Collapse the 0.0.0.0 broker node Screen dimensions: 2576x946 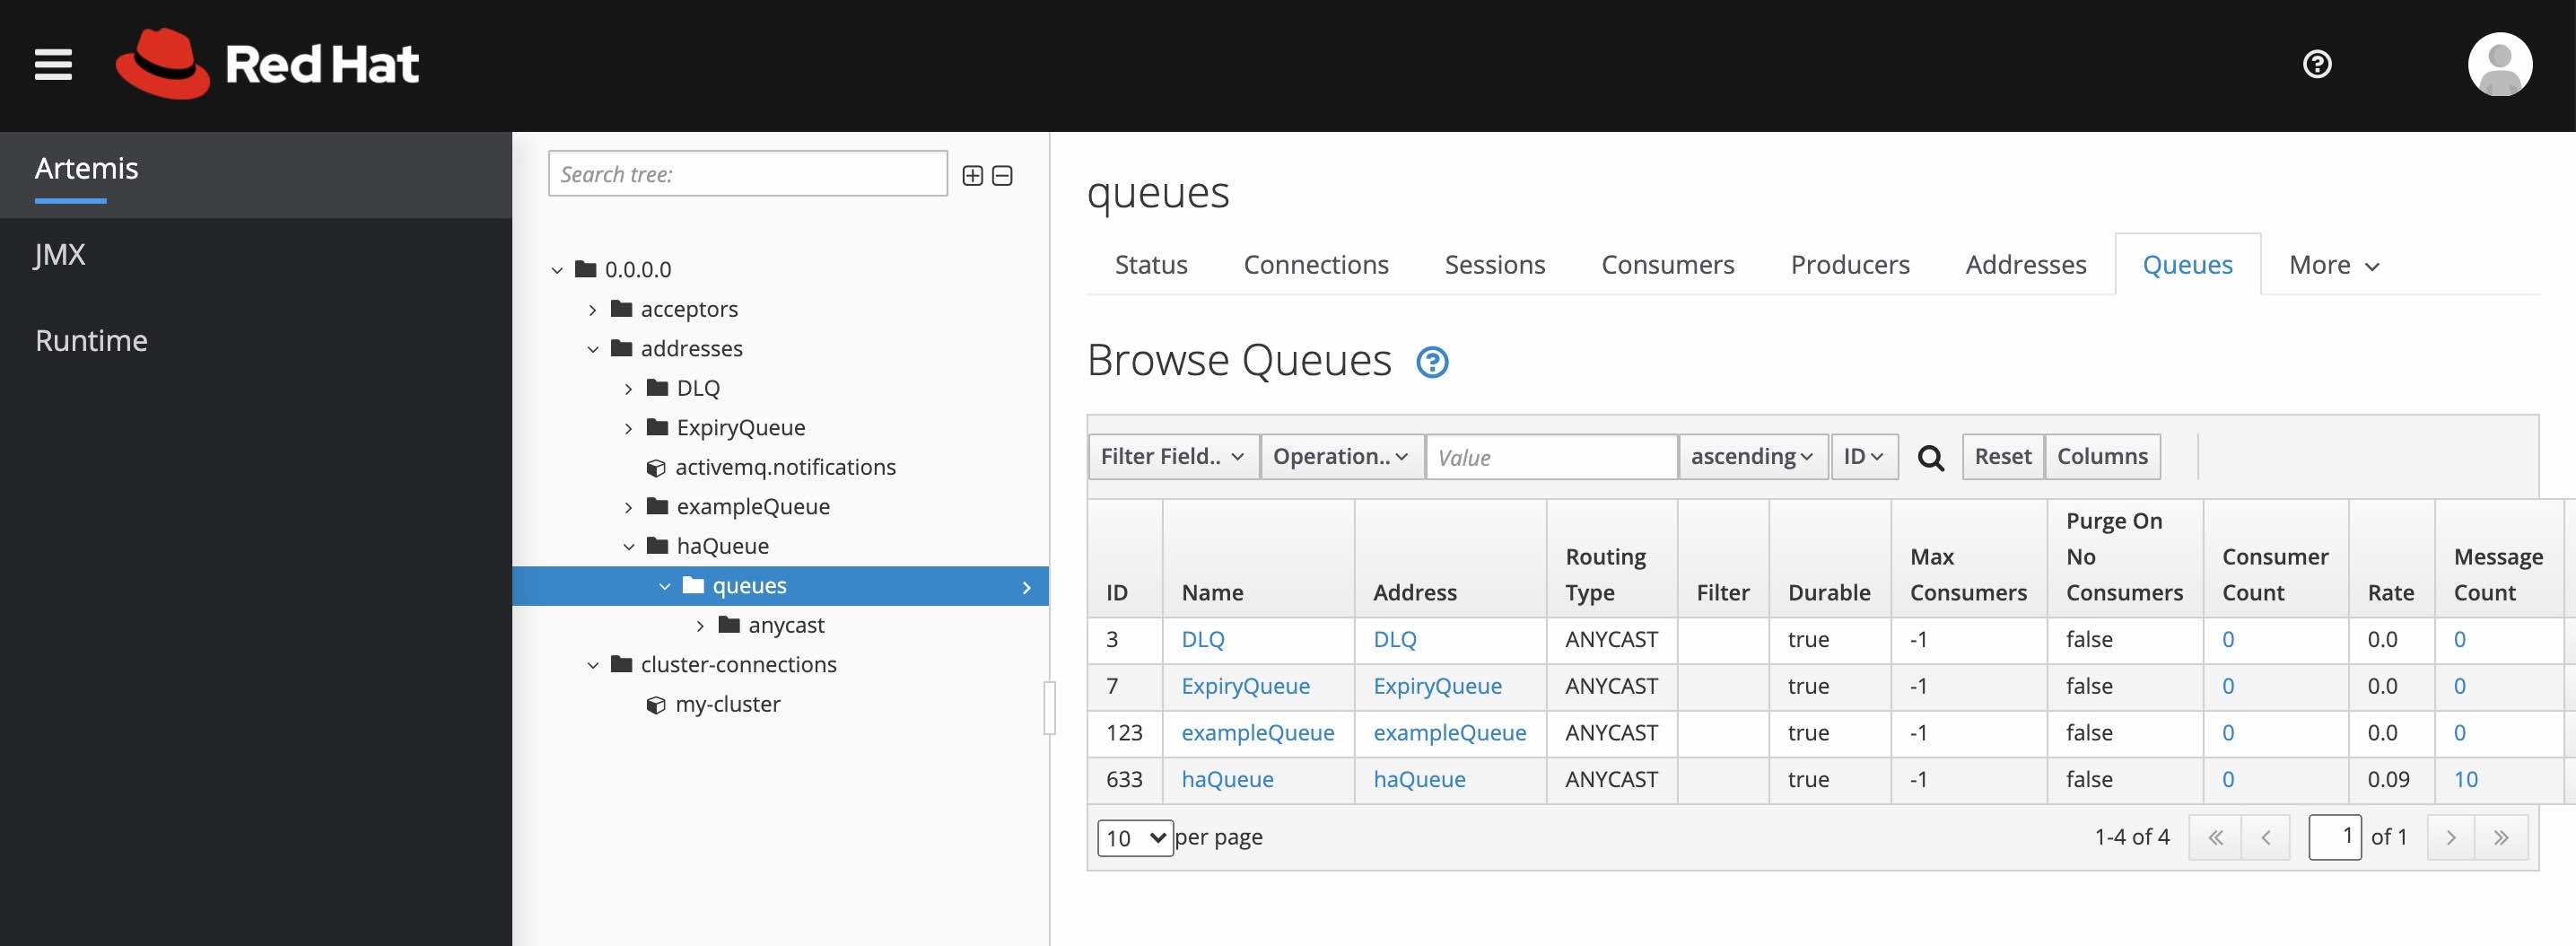point(557,270)
